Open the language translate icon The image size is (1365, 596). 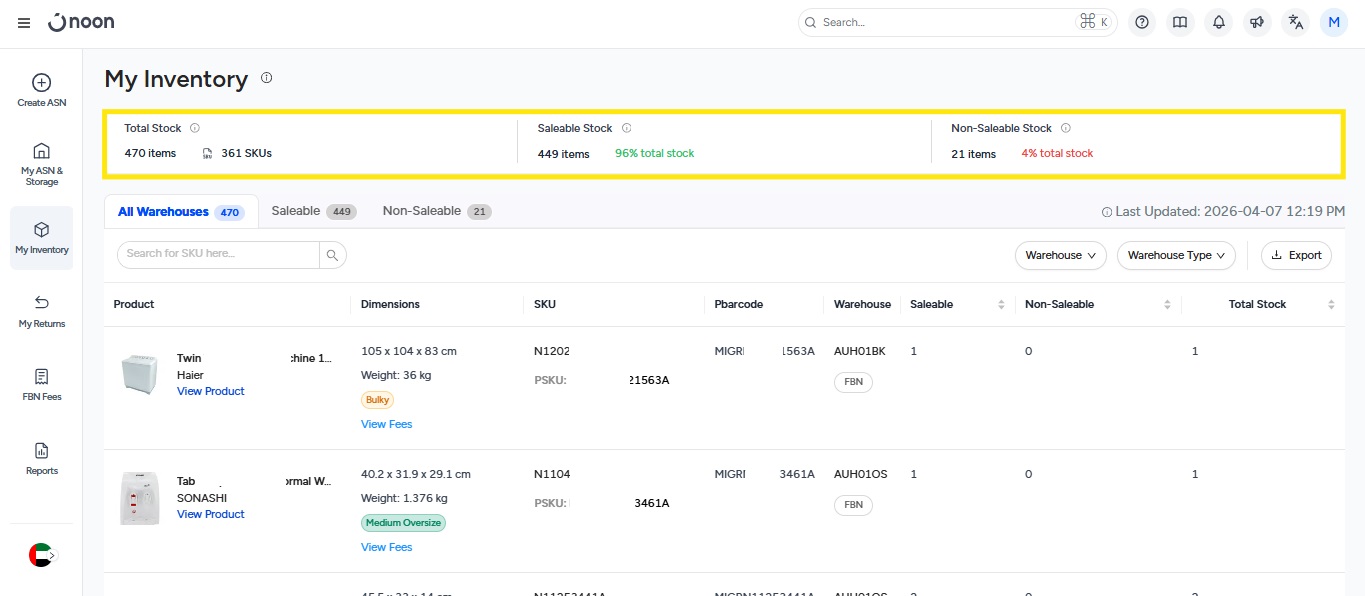(x=1295, y=22)
